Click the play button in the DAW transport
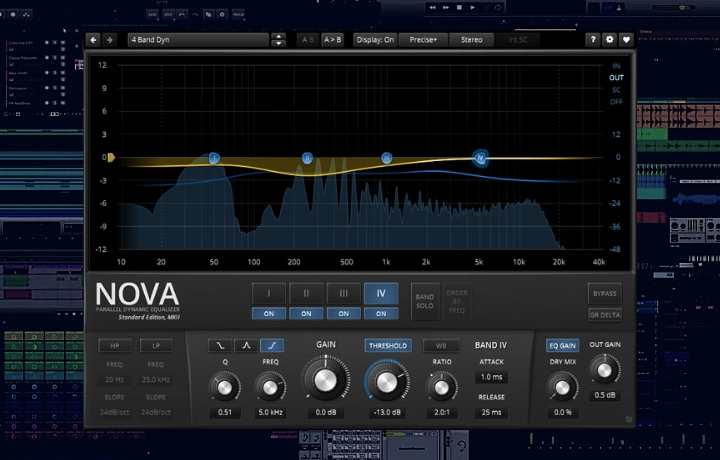 tap(472, 7)
